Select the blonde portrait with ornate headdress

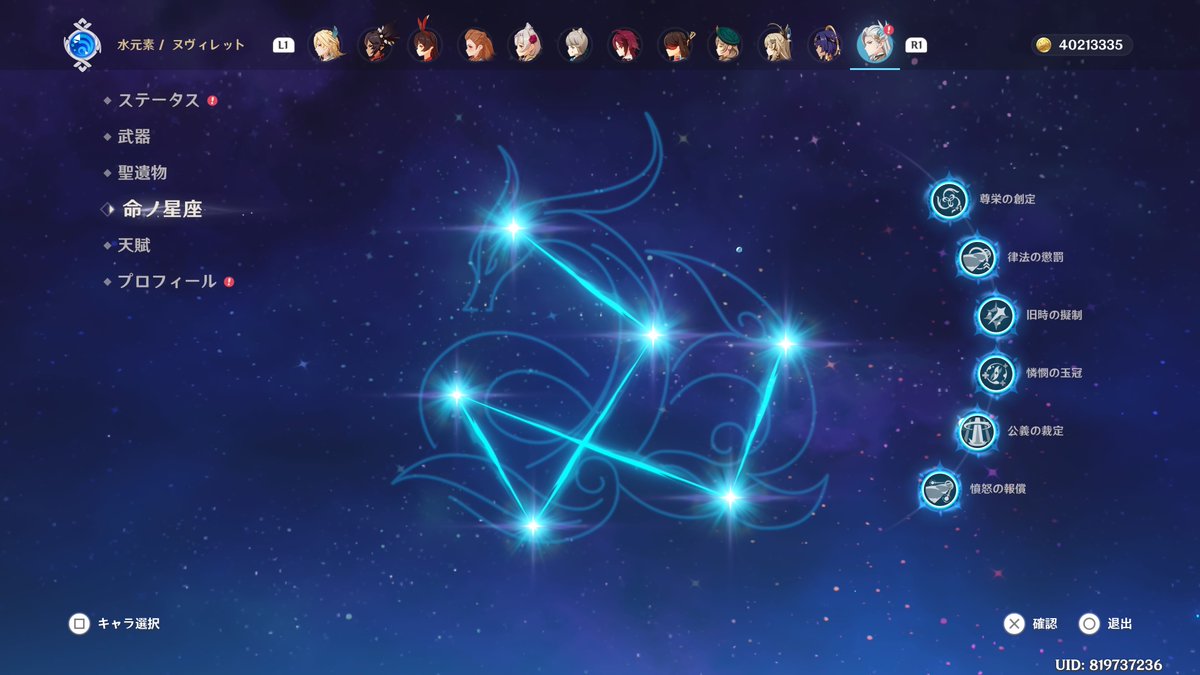click(x=776, y=45)
